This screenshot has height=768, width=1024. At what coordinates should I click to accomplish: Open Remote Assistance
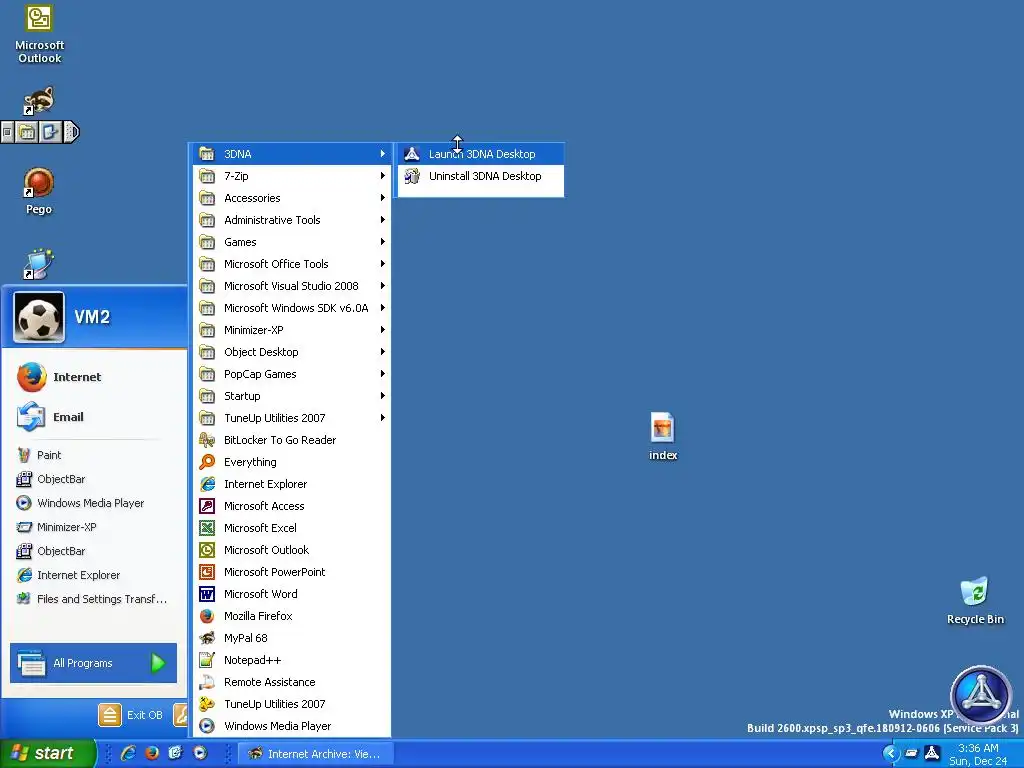[x=292, y=682]
